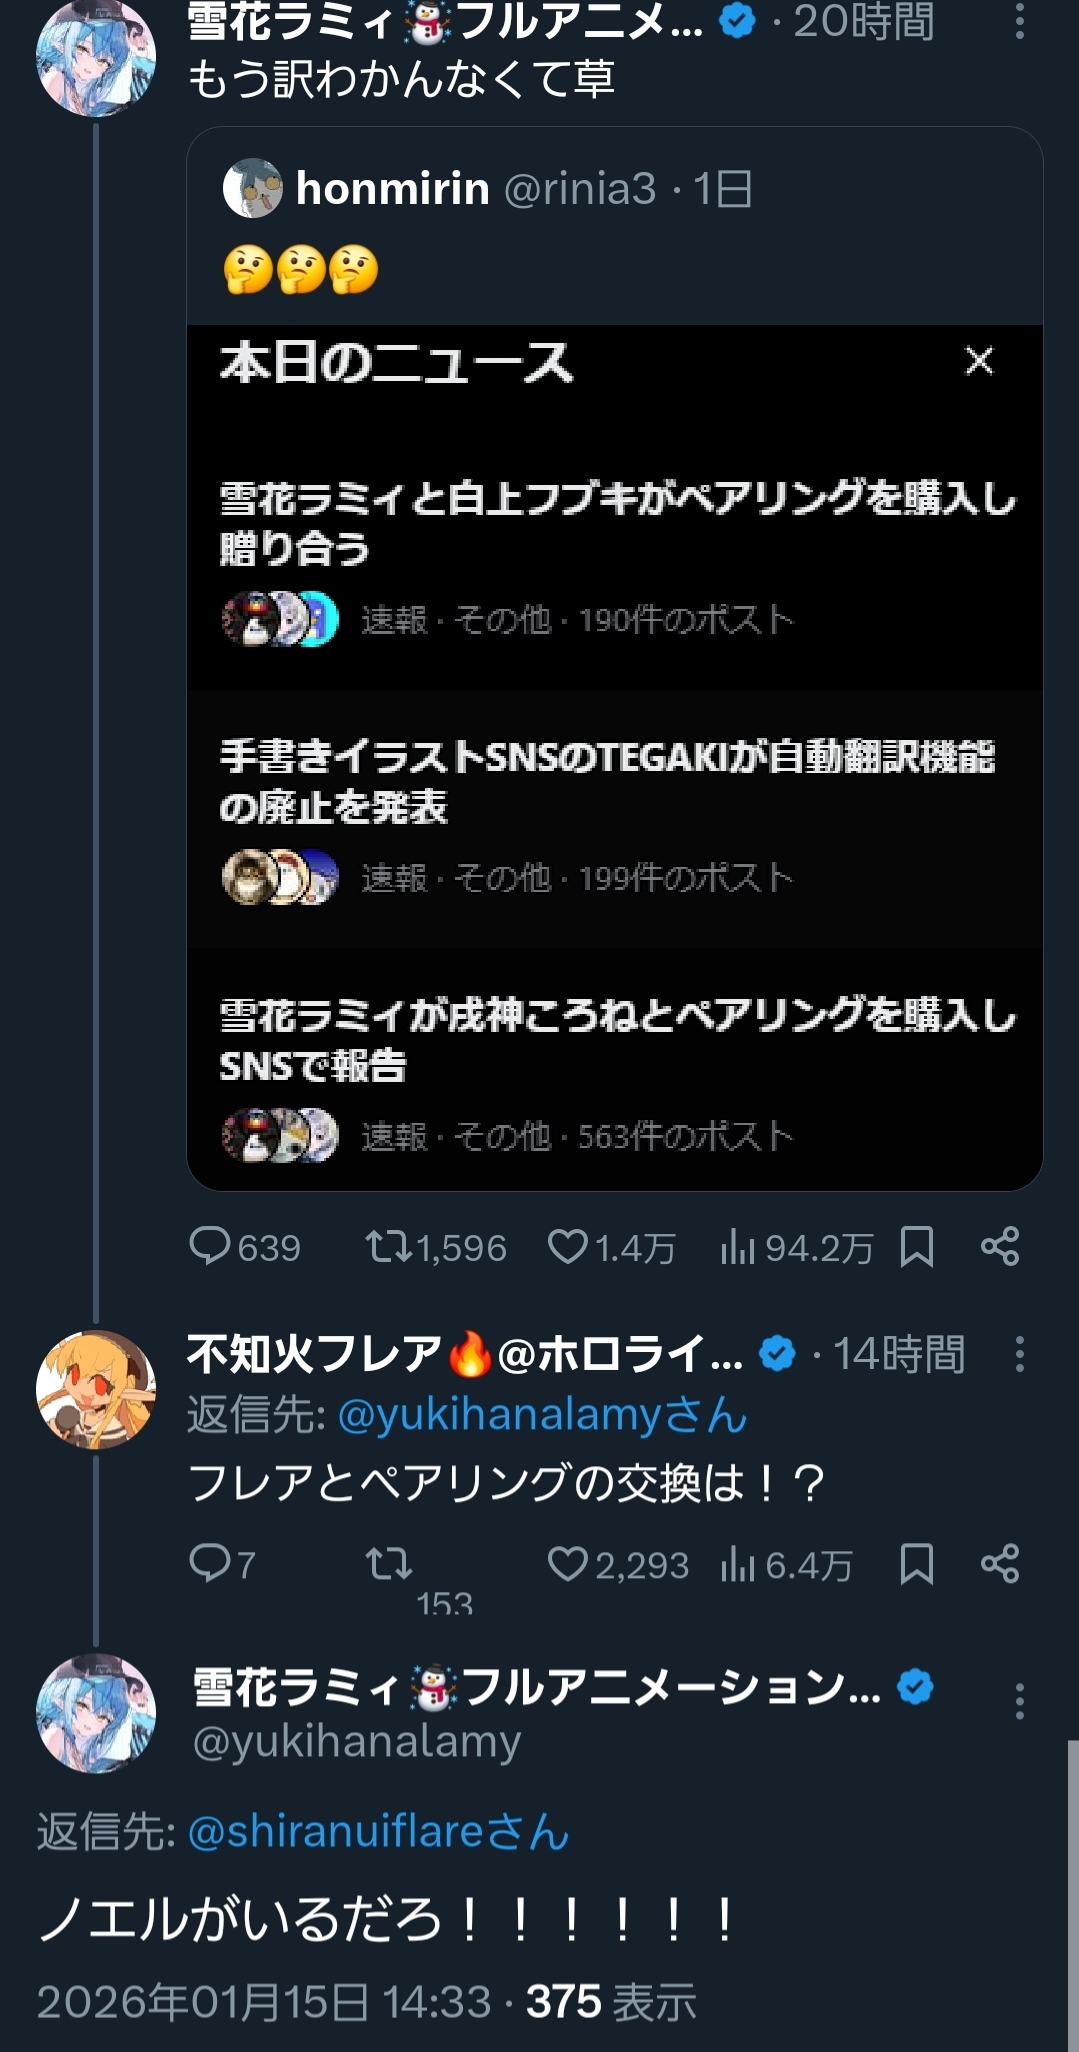Screen dimensions: 1079x2052
Task: Share Shiranui Flare's reply
Action: pyautogui.click(x=1000, y=1563)
